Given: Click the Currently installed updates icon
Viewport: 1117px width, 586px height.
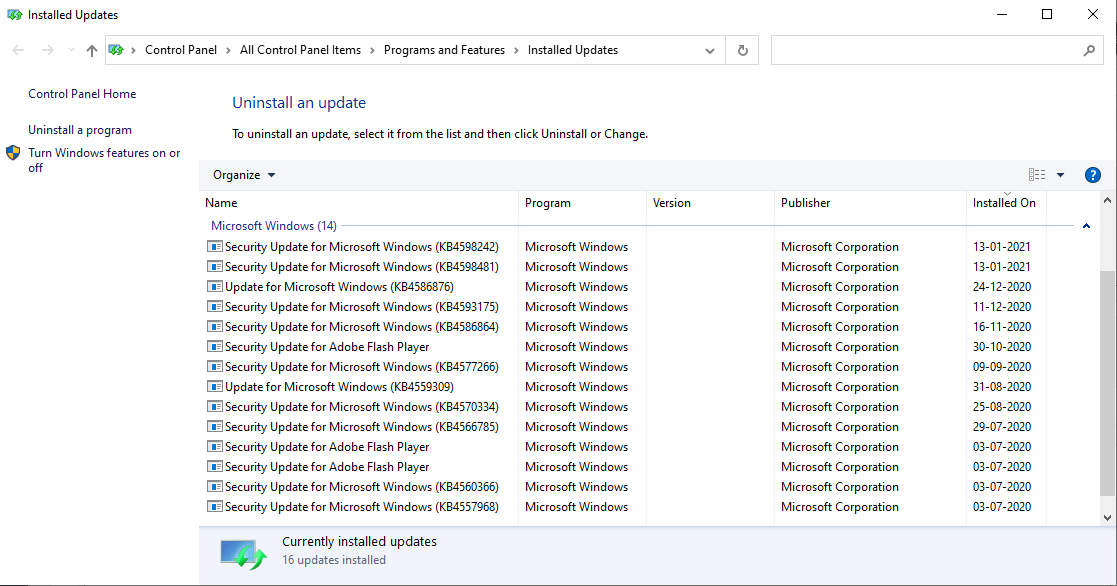Looking at the screenshot, I should point(243,553).
